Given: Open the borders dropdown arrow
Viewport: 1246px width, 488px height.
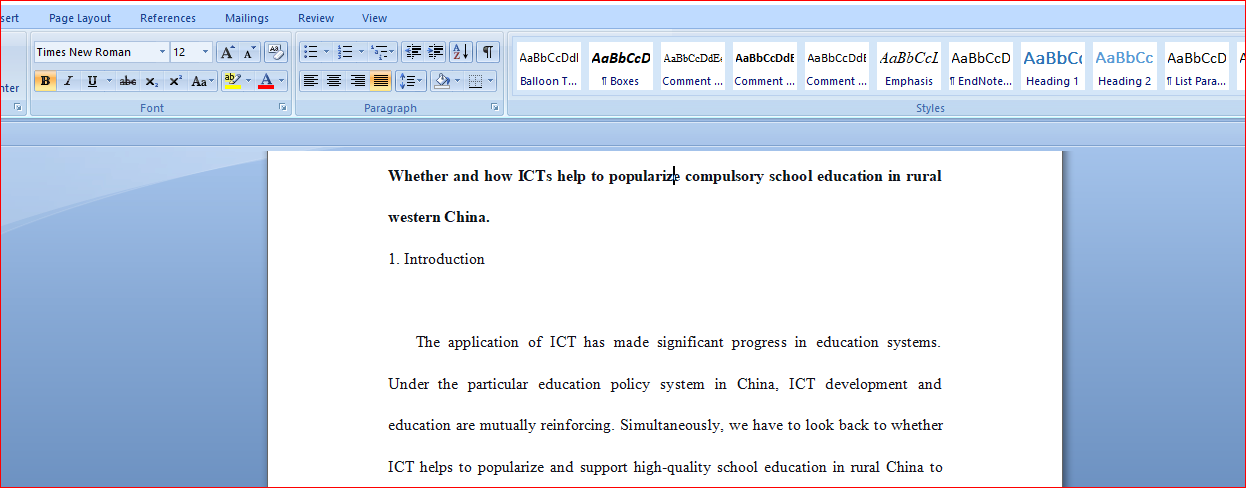Looking at the screenshot, I should click(492, 81).
